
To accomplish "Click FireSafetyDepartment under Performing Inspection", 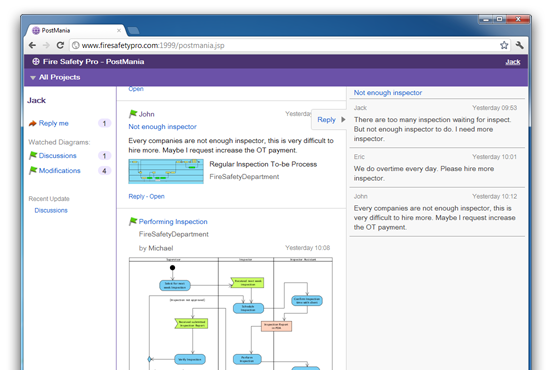I will pos(174,234).
